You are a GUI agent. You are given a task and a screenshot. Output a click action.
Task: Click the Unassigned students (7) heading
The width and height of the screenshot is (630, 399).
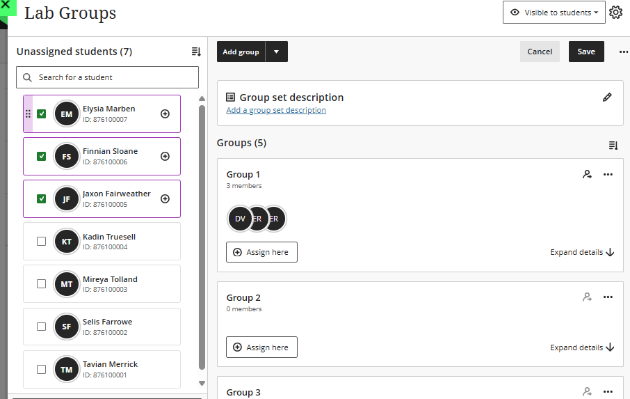coord(74,51)
